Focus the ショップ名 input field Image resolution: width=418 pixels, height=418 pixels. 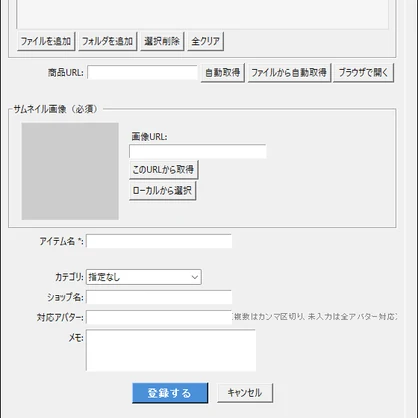[x=159, y=297]
